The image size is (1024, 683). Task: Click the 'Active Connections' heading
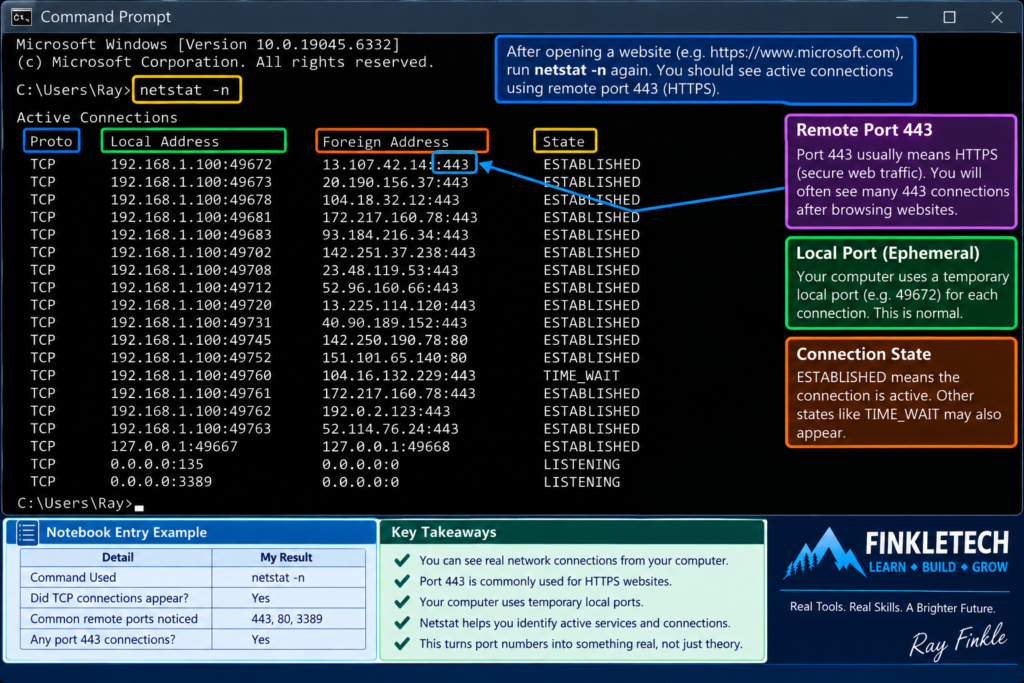click(97, 118)
